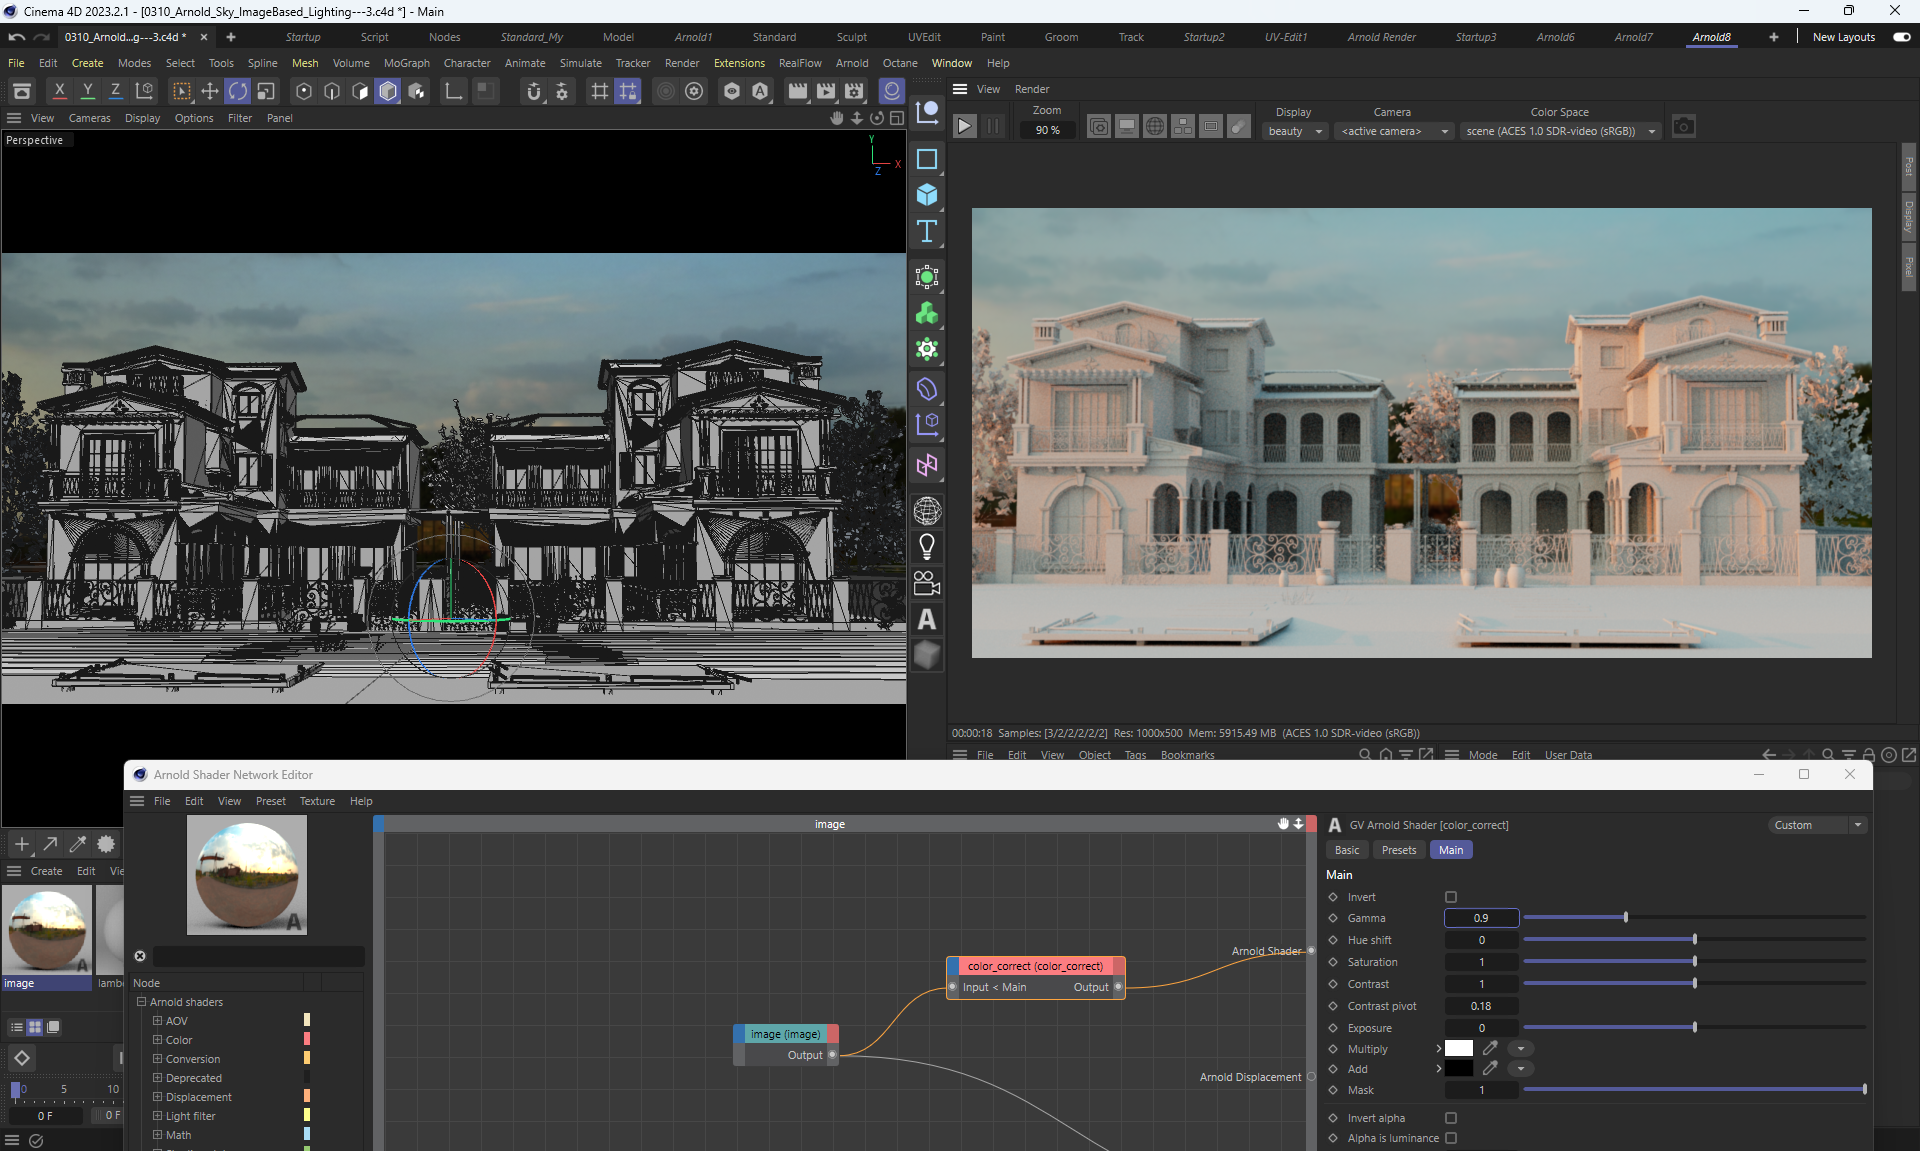Select the Move tool
Viewport: 1920px width, 1151px height.
click(210, 91)
